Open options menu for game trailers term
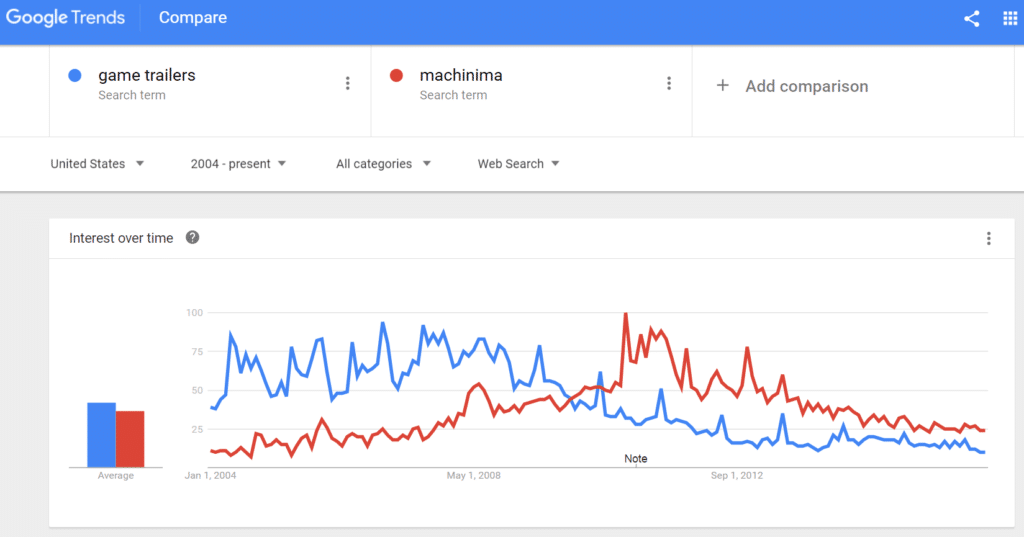 point(347,83)
